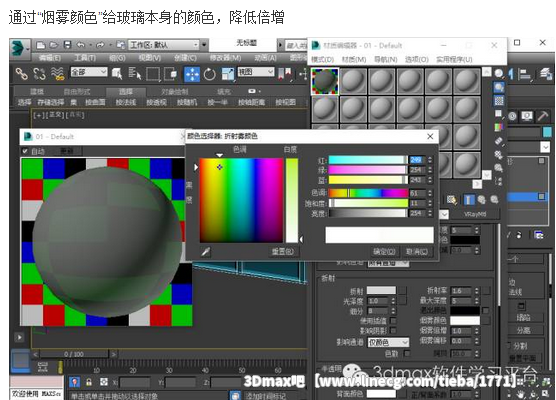556x400 pixels.
Task: Toggle the Window/Crossing selection tool
Action: coord(171,74)
